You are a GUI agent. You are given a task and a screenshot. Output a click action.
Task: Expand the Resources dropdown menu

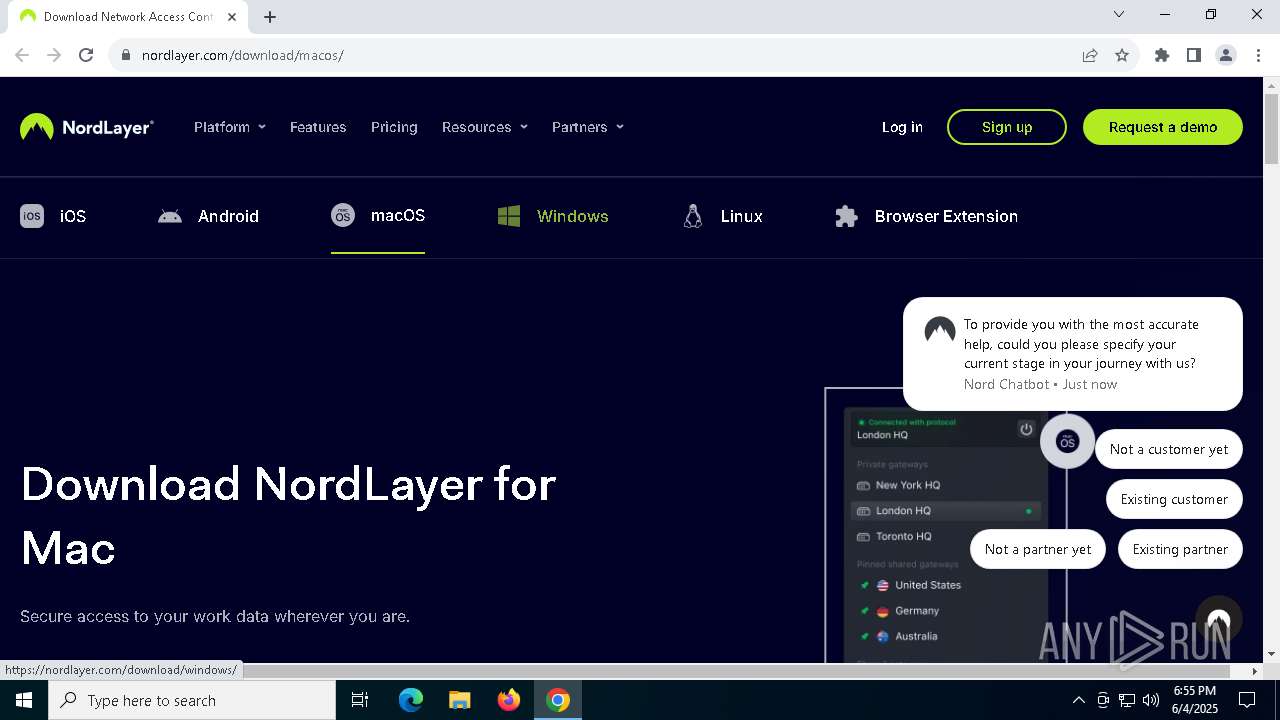point(485,127)
